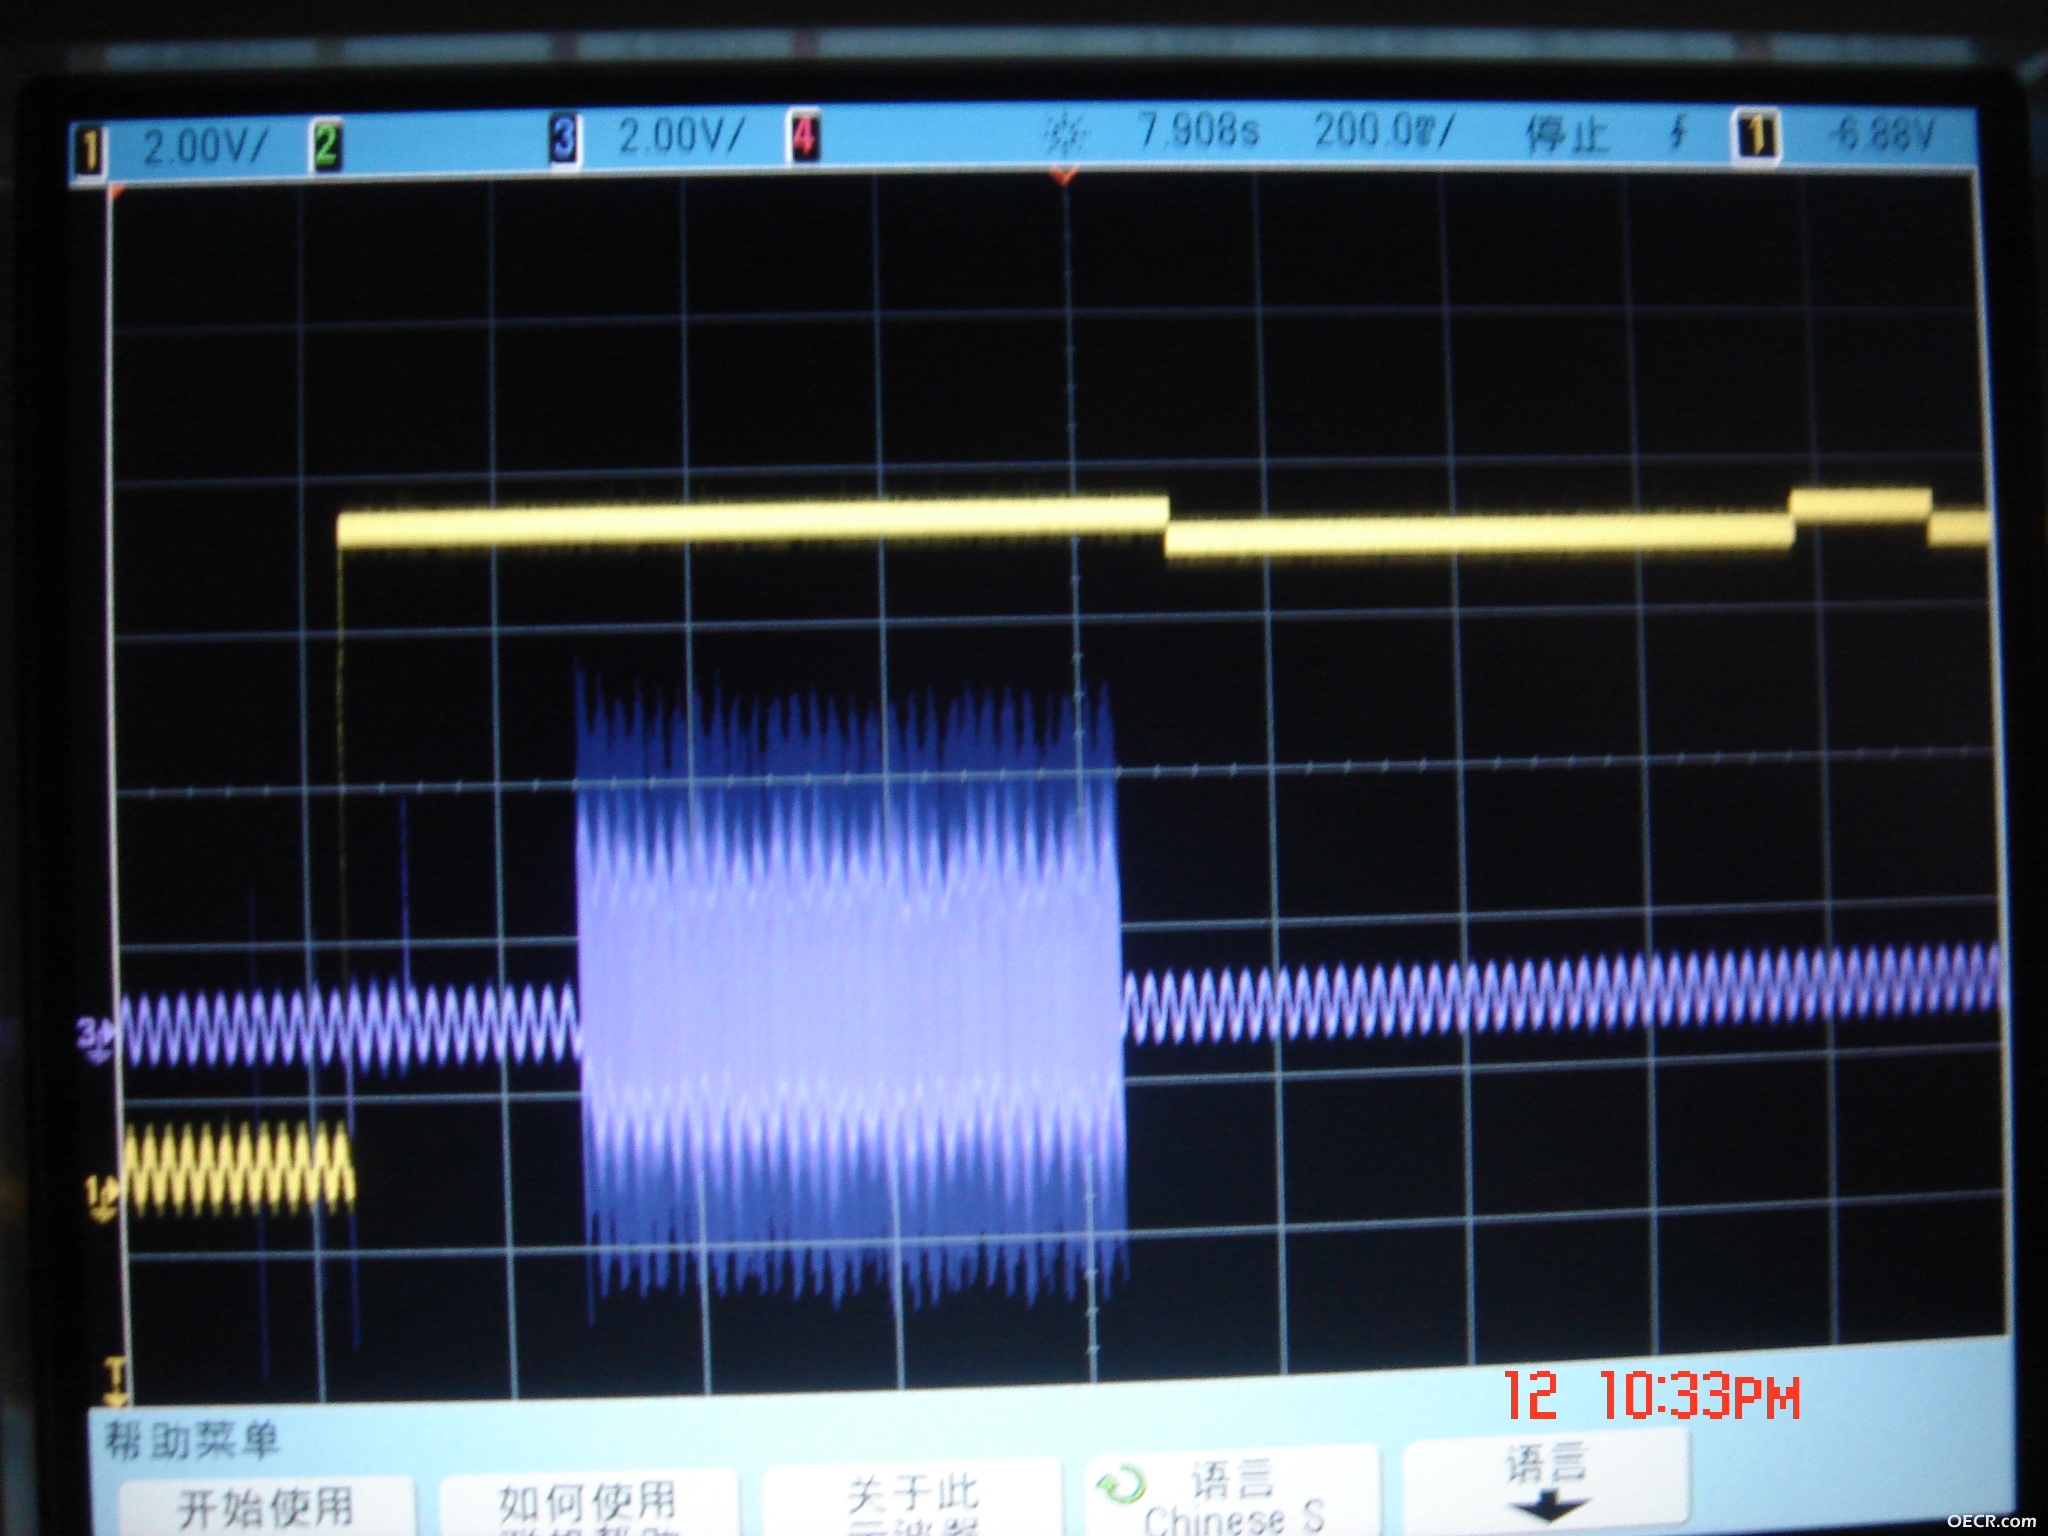Click the orange trigger time marker at top
This screenshot has height=1536, width=2048.
coord(1064,177)
